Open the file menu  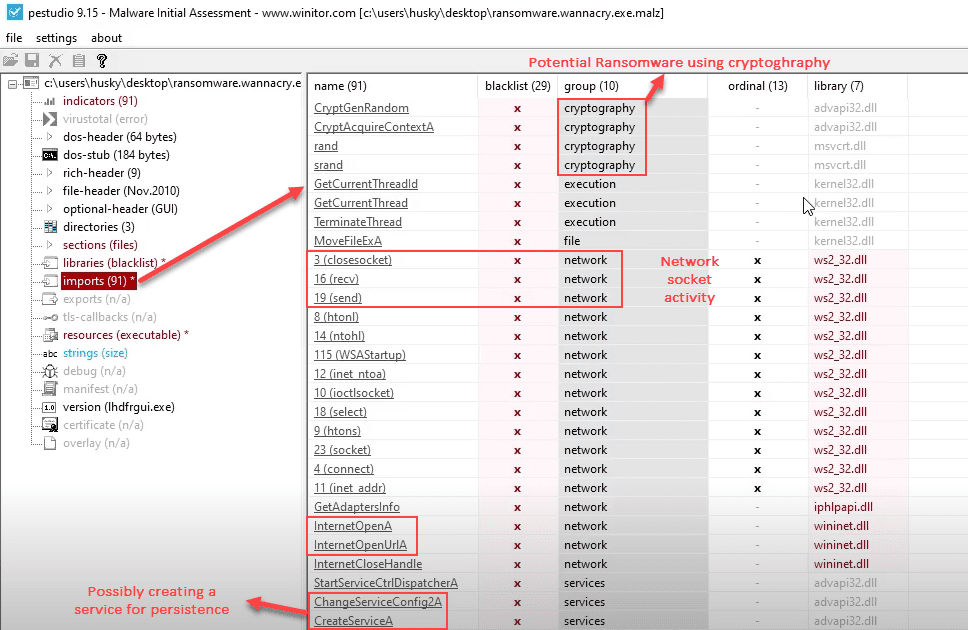point(13,38)
